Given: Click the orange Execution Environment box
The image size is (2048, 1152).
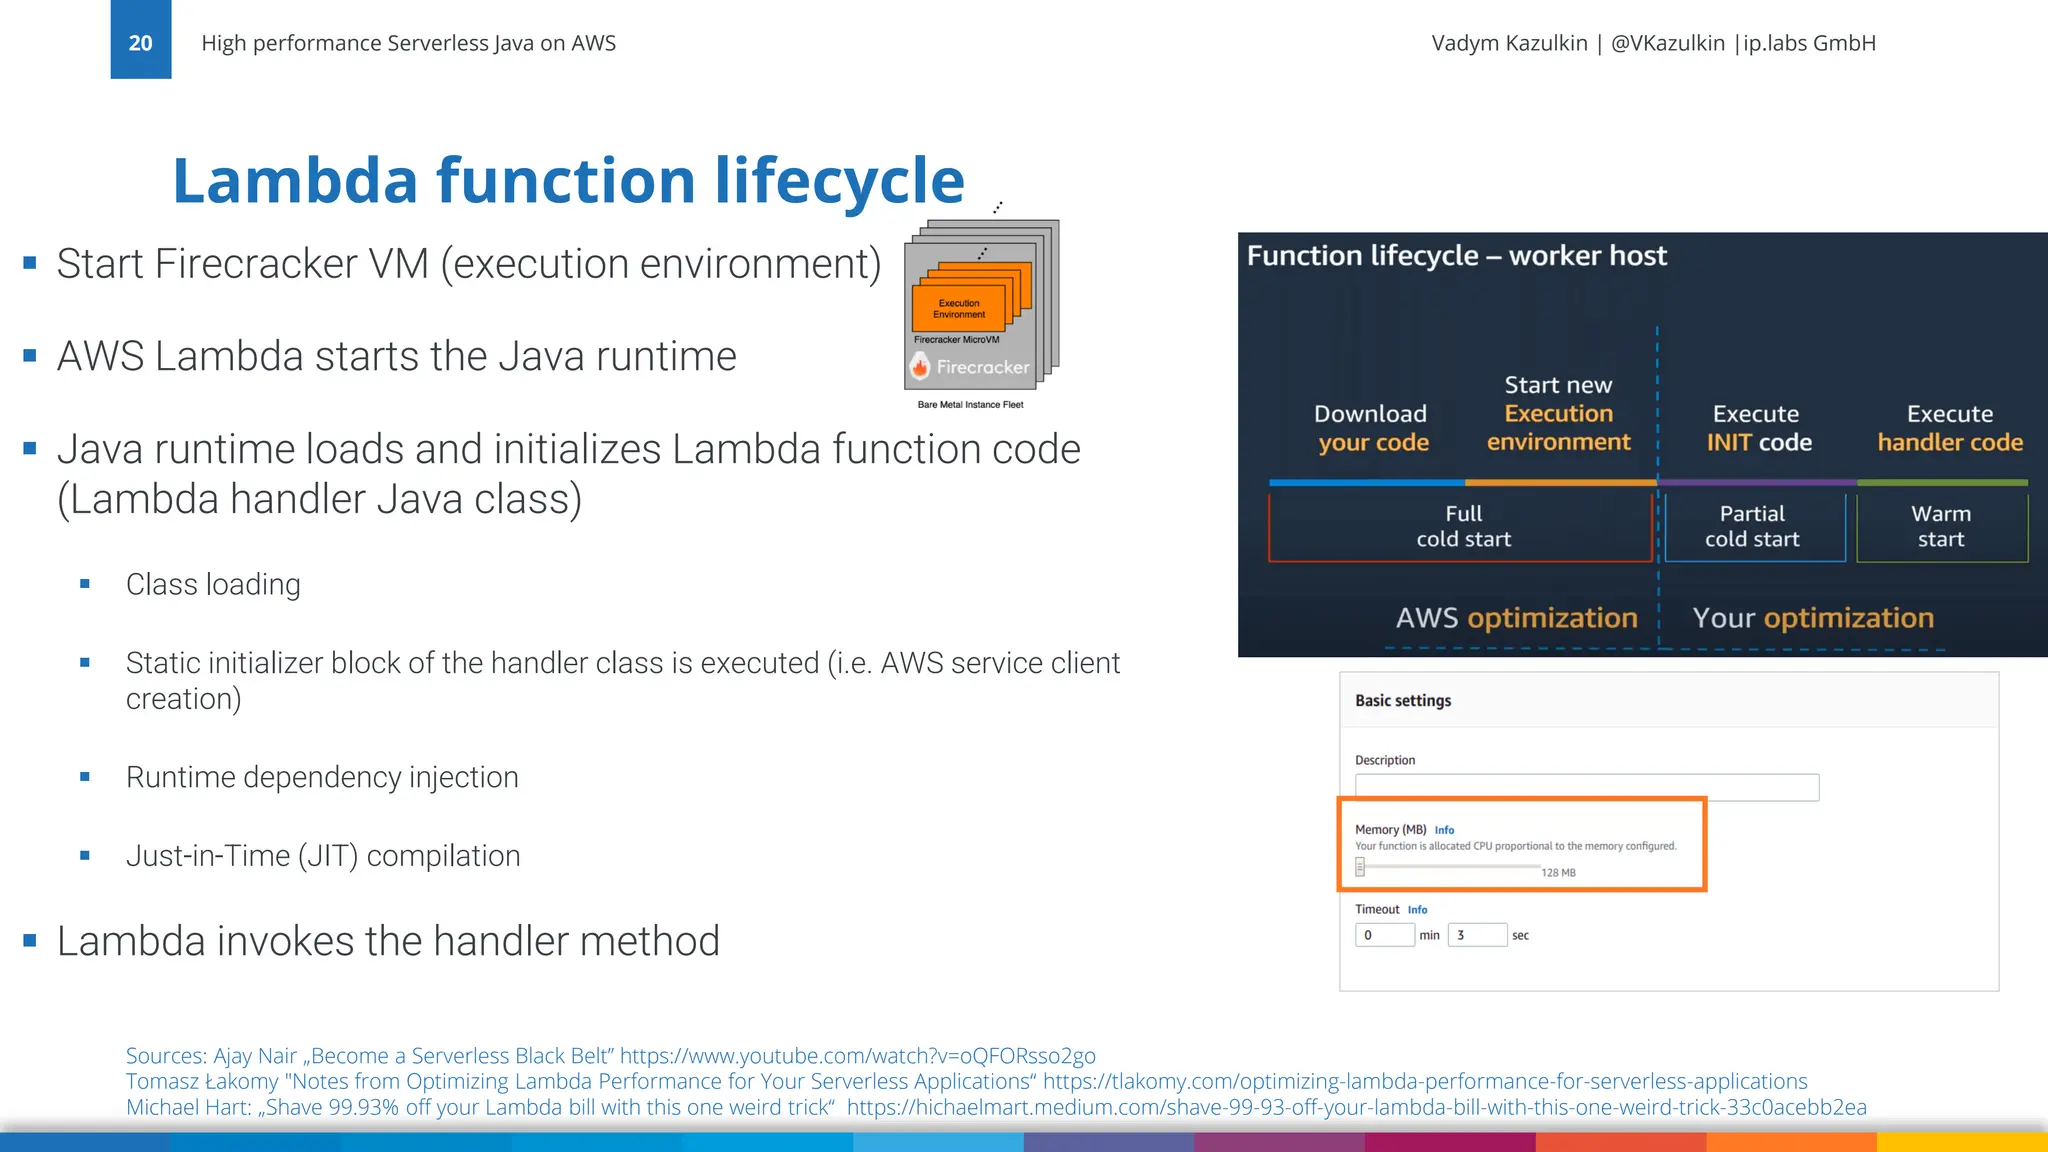Looking at the screenshot, I should [958, 309].
